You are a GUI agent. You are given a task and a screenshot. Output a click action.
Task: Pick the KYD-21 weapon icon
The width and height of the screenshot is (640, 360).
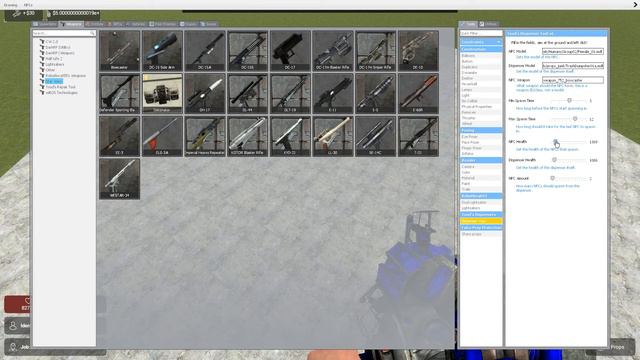[290, 136]
